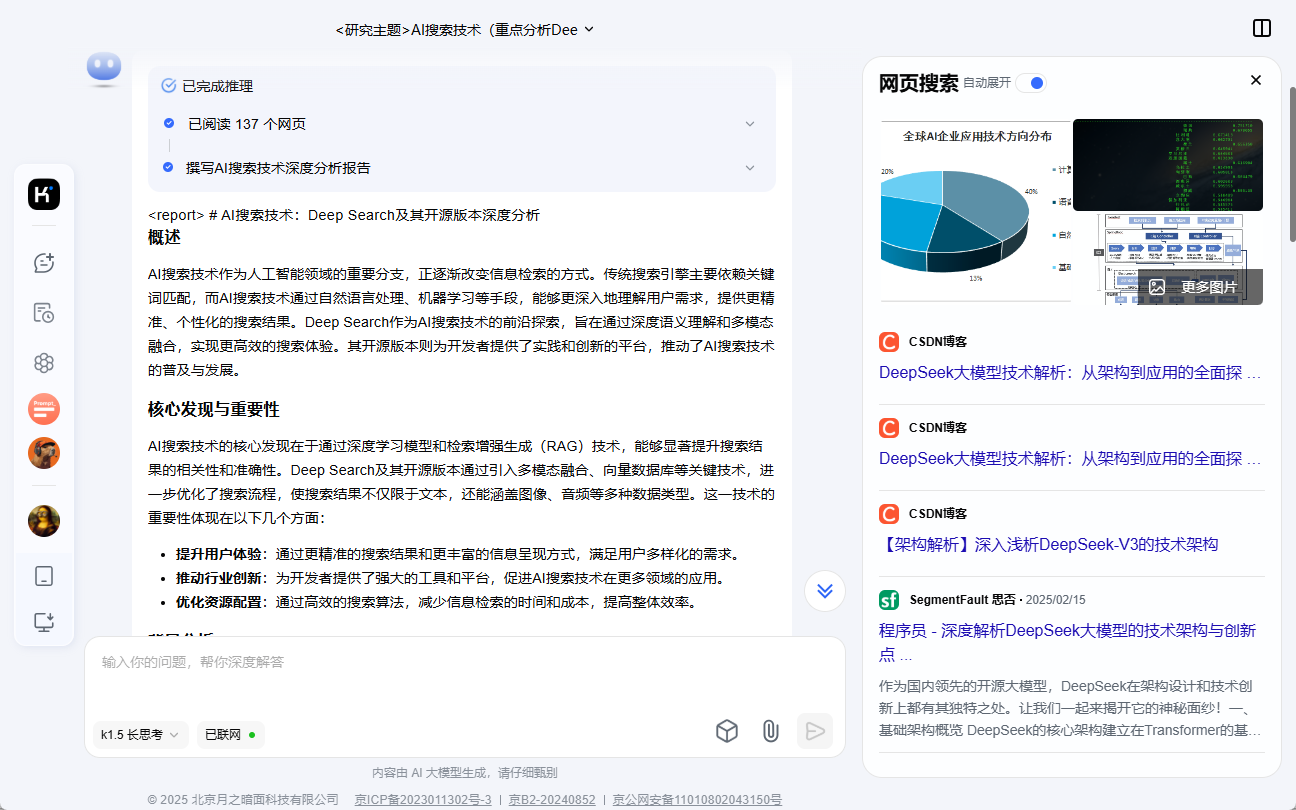Toggle the 已联网 internet search option

[x=230, y=735]
